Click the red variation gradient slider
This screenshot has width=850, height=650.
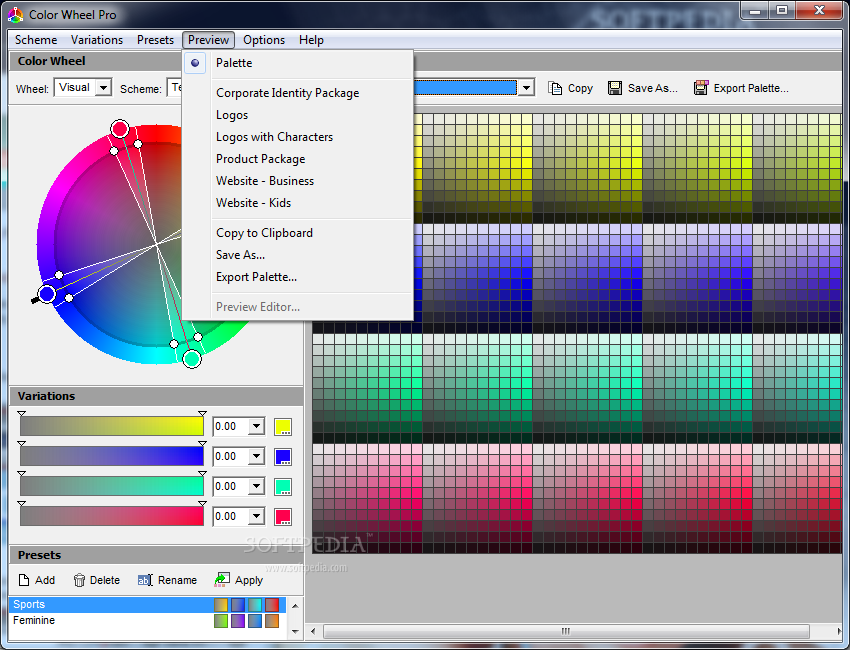coord(112,516)
